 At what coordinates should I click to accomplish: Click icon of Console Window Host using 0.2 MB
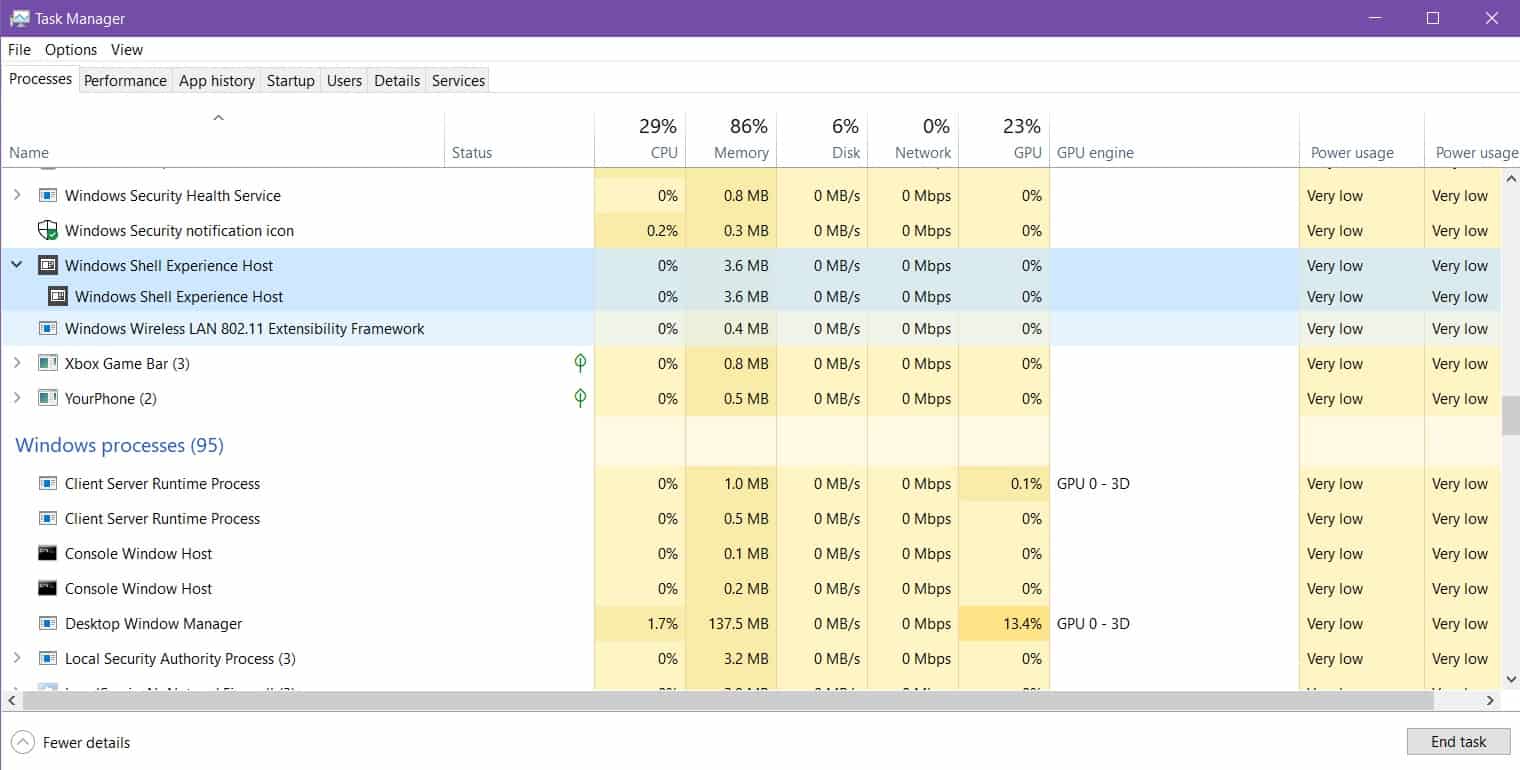tap(47, 589)
